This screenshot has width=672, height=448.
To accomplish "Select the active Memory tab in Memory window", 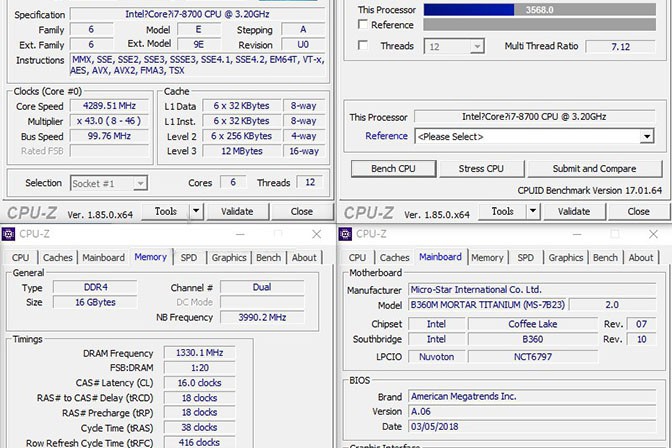I will (150, 257).
